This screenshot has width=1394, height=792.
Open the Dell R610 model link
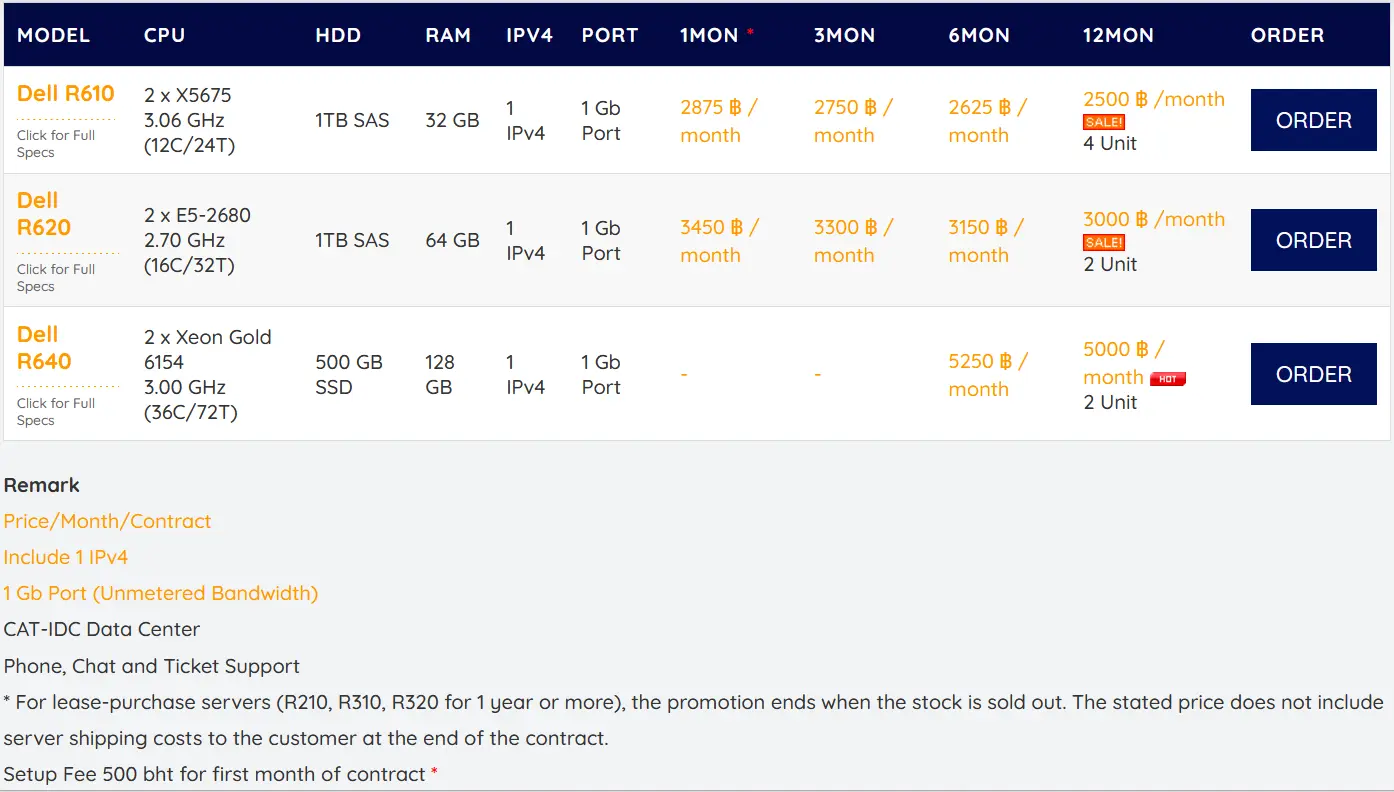(x=66, y=94)
